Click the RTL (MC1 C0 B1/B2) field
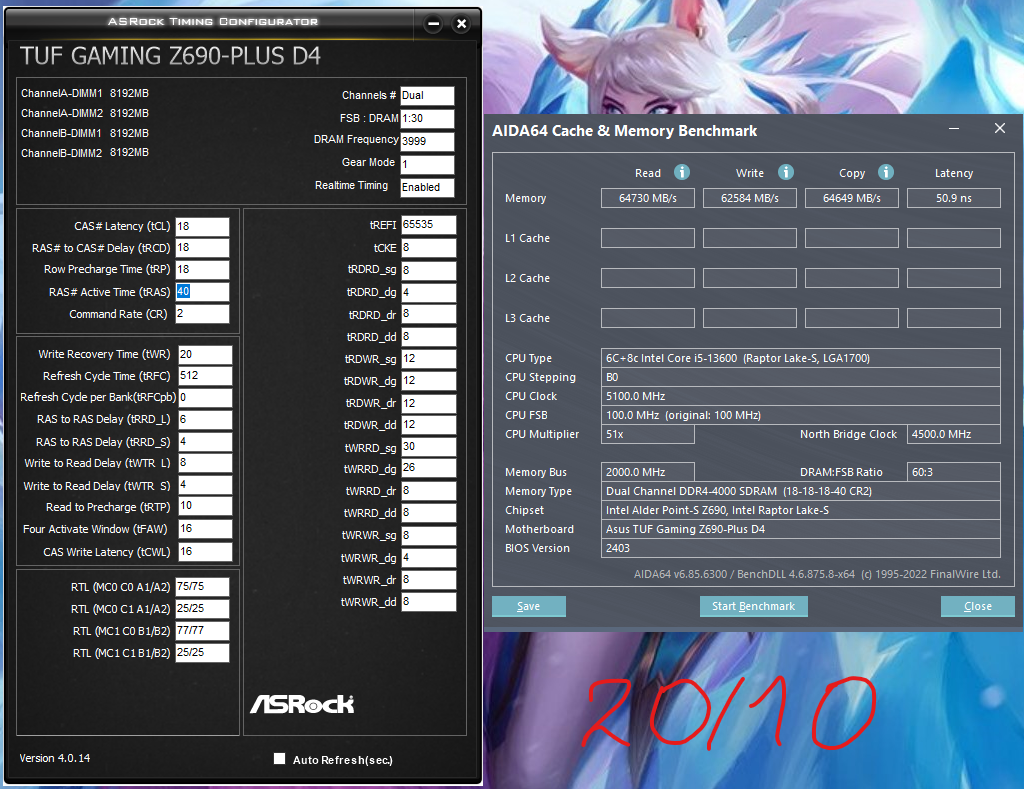1024x789 pixels. click(x=202, y=631)
